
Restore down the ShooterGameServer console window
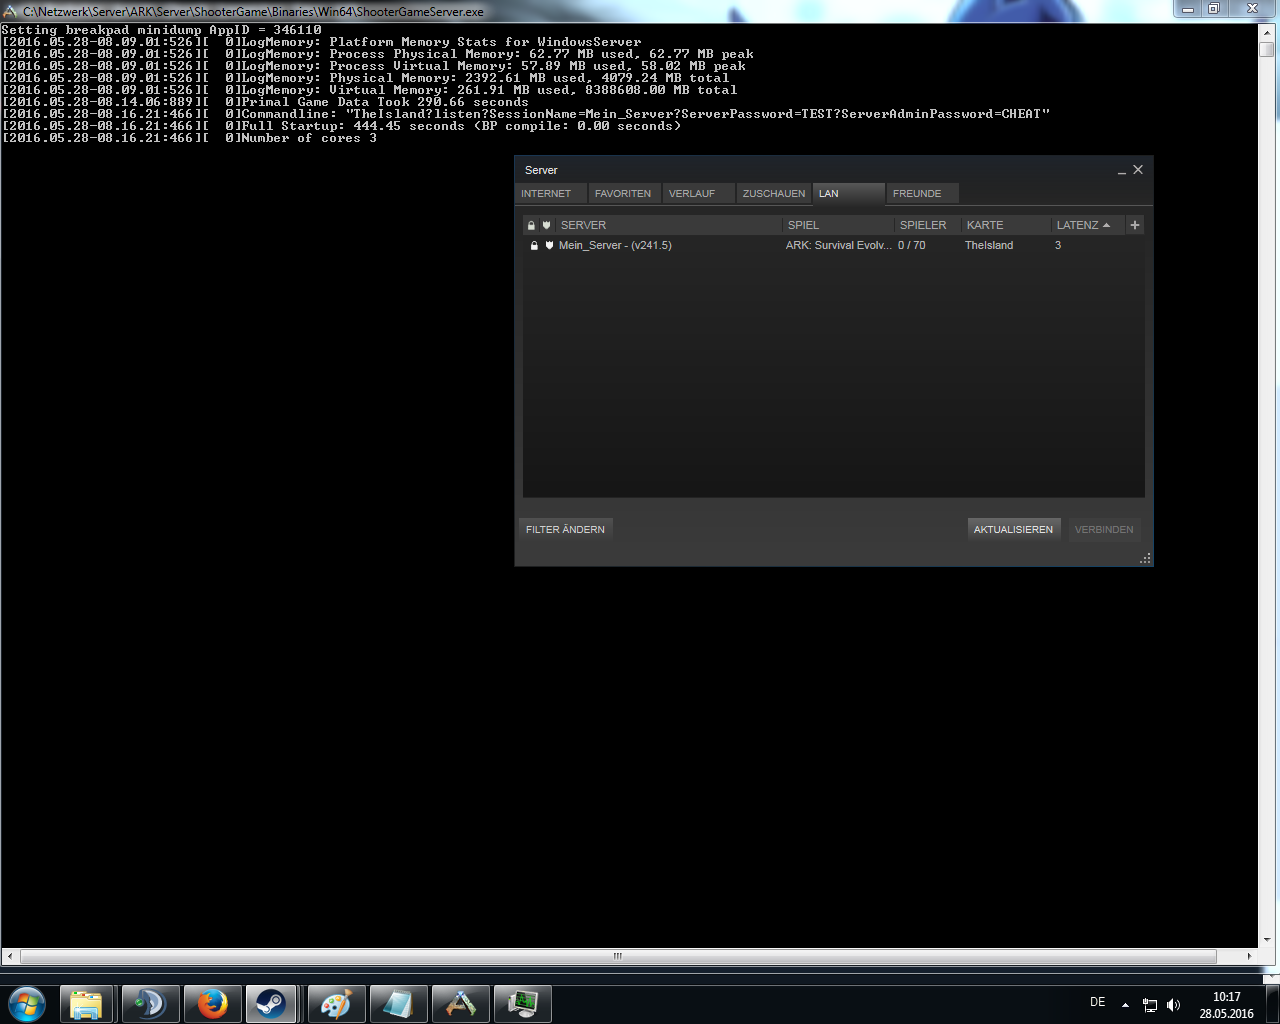(x=1214, y=9)
